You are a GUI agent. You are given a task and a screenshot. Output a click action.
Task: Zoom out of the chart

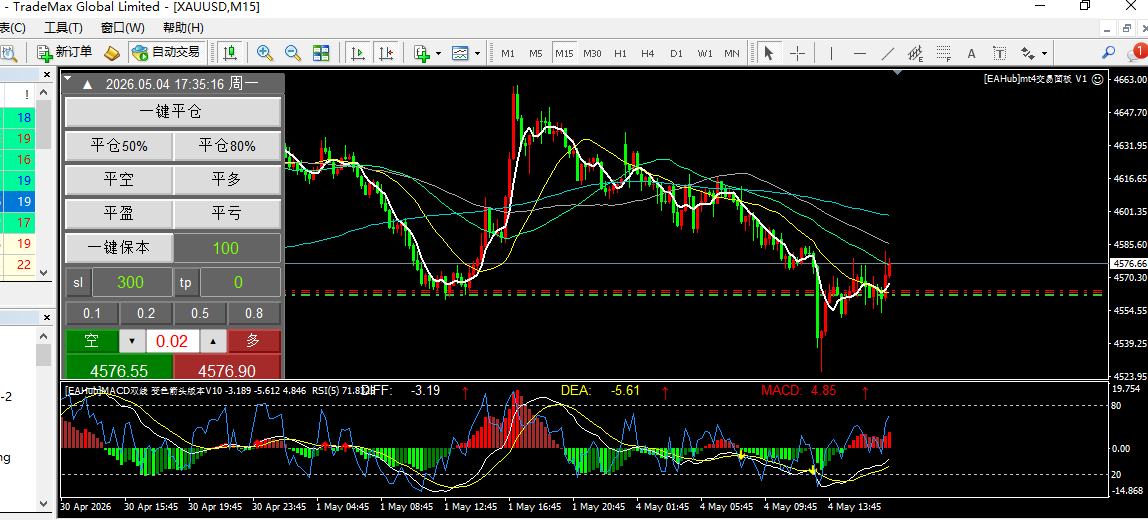293,53
